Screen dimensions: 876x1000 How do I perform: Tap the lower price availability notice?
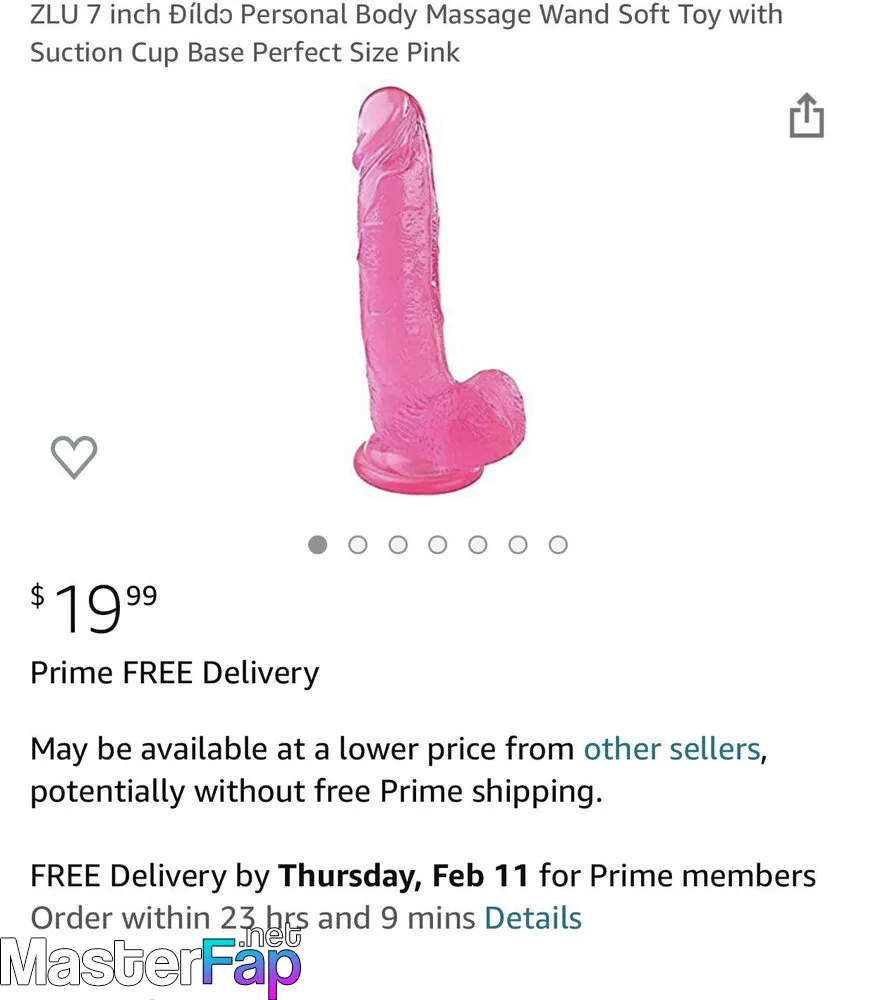pos(398,770)
